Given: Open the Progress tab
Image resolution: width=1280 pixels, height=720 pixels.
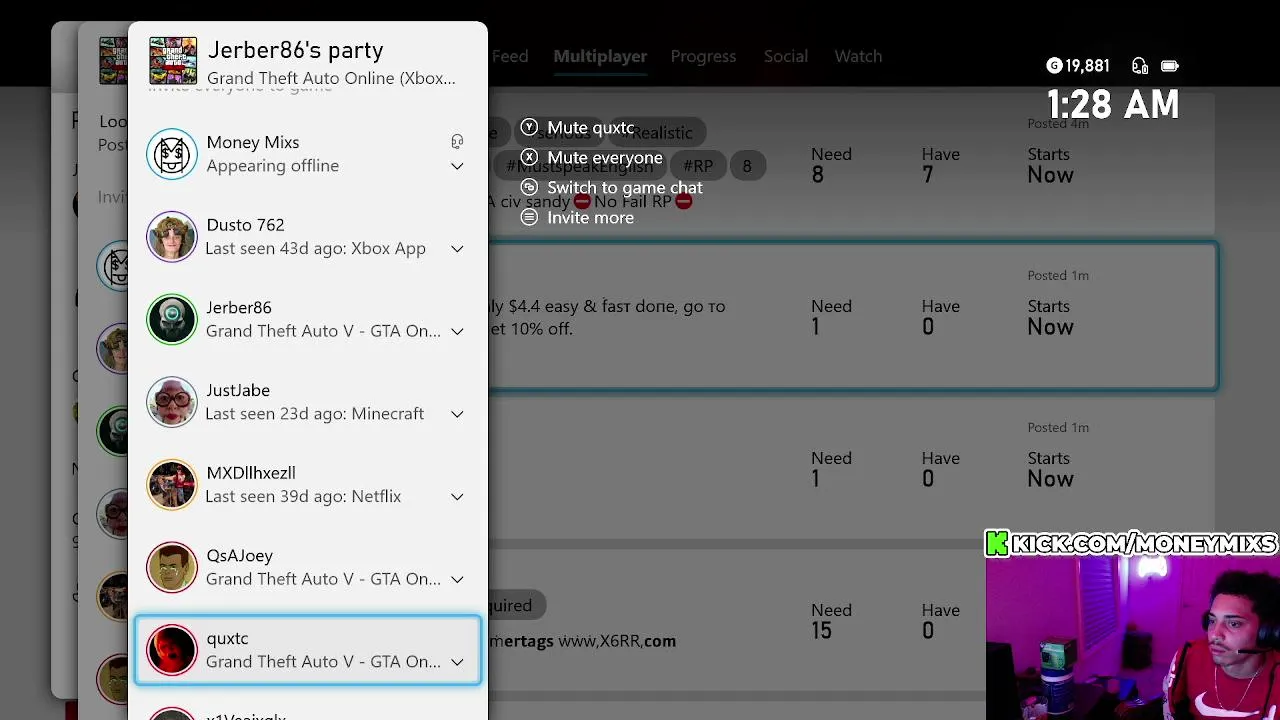Looking at the screenshot, I should pyautogui.click(x=703, y=57).
